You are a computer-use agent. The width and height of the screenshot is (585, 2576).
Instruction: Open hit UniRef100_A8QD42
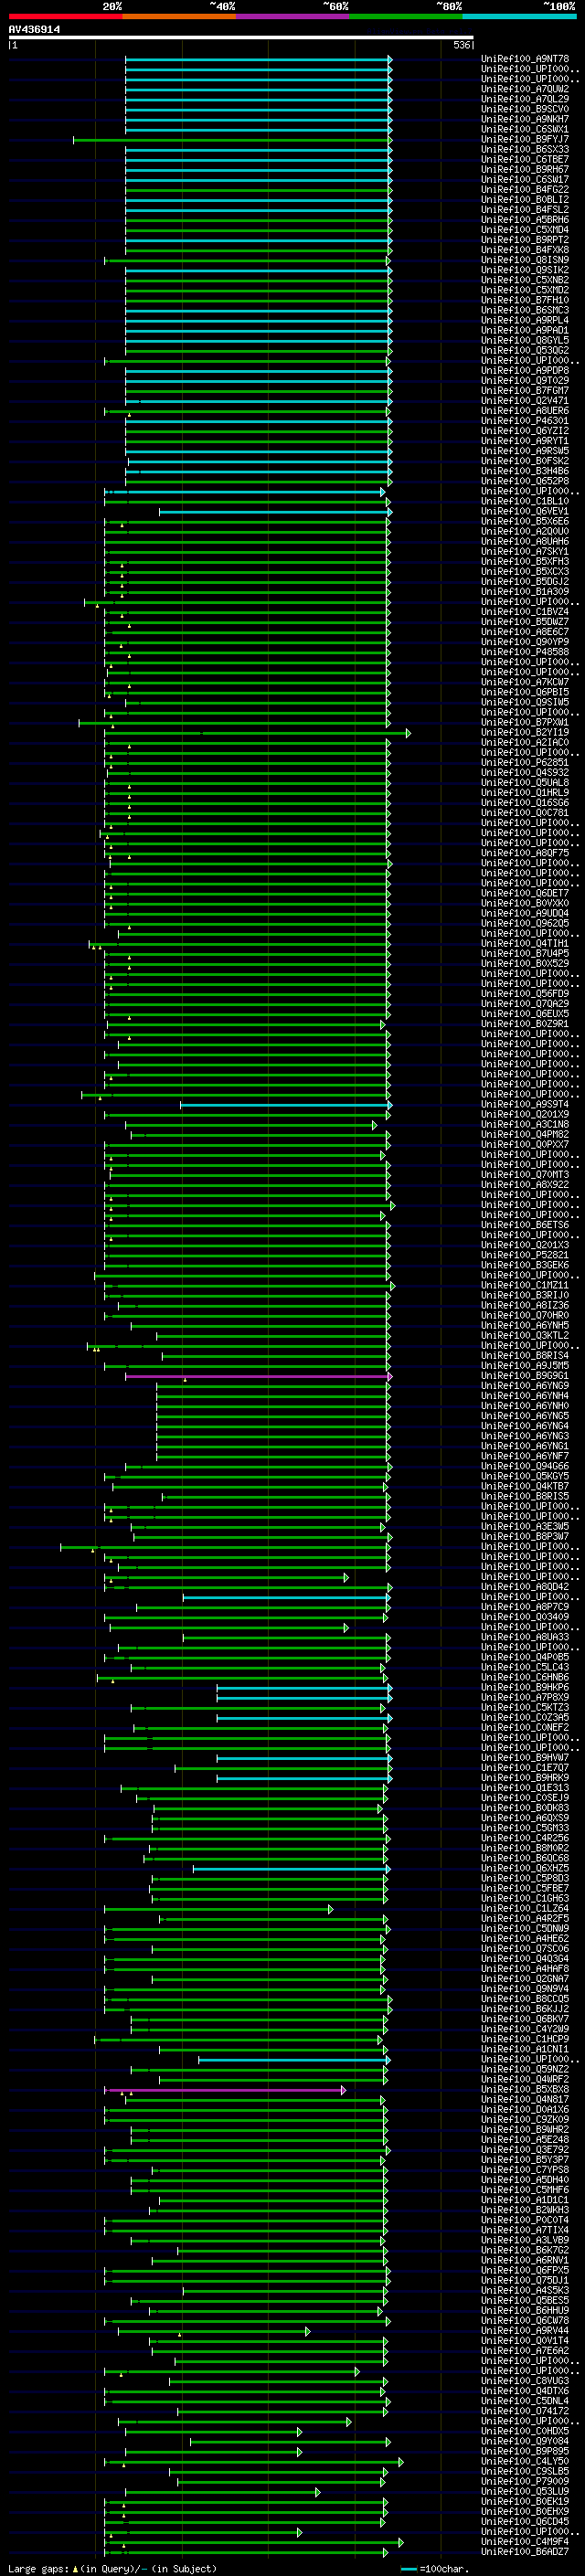[x=525, y=1587]
